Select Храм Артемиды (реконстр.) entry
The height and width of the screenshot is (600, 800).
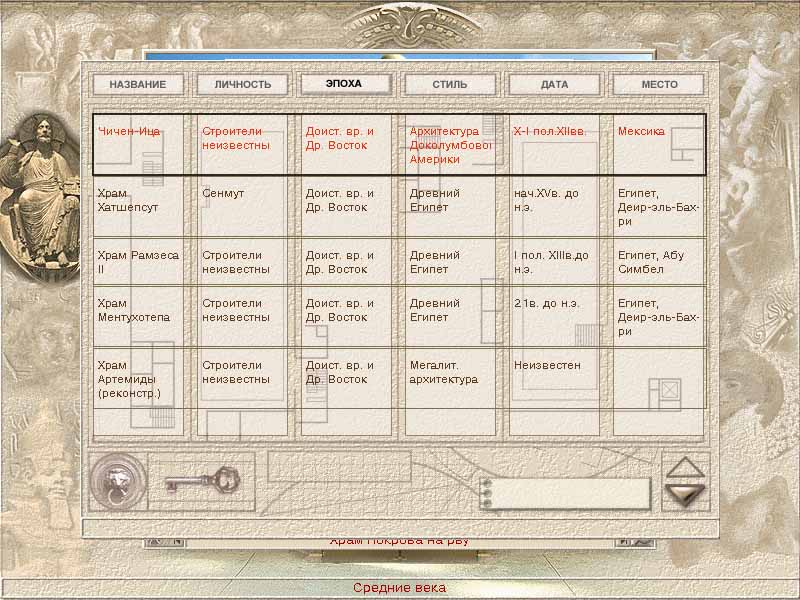coord(130,379)
